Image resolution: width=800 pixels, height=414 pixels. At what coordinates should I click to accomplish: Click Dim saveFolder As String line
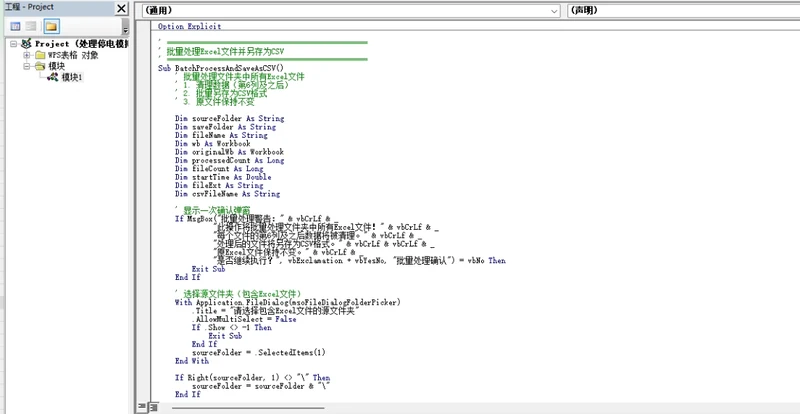coord(225,127)
